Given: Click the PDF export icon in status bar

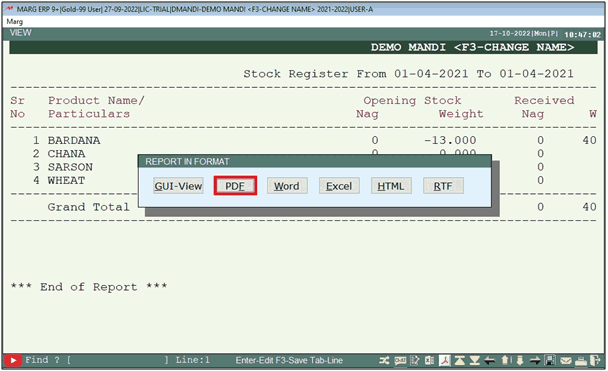Looking at the screenshot, I should (445, 361).
